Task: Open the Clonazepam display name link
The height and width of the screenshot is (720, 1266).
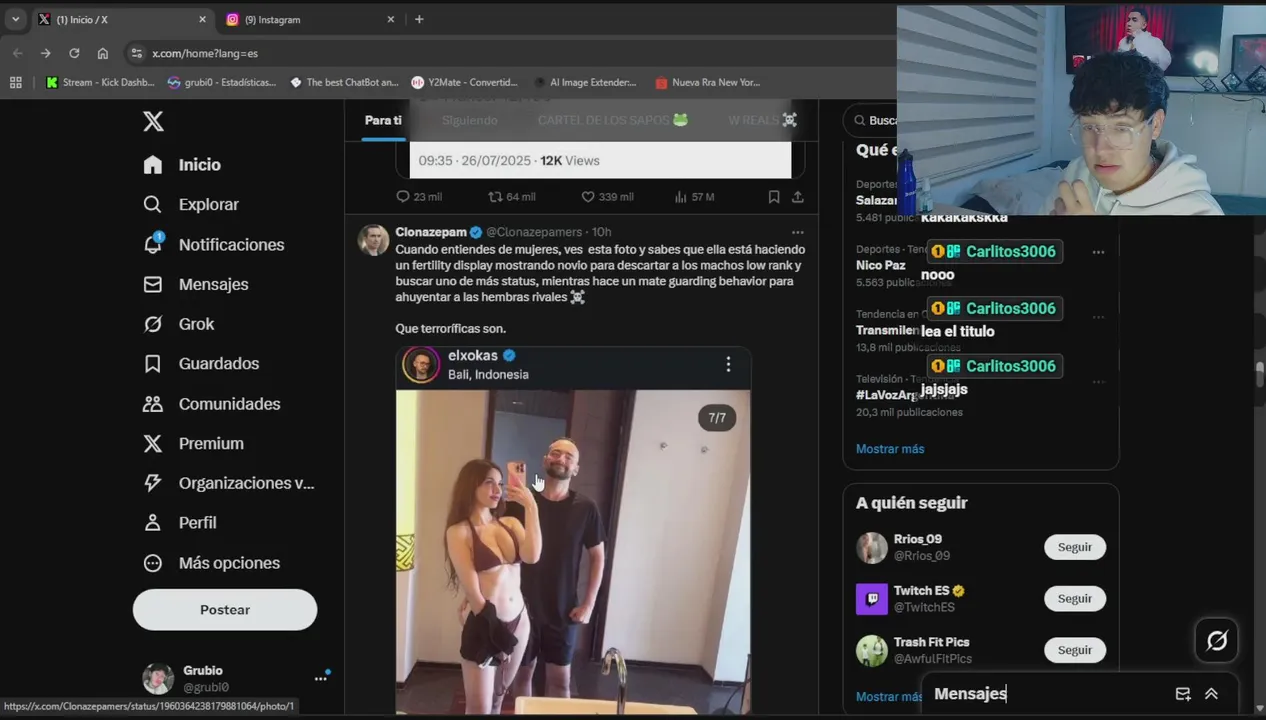Action: click(x=431, y=232)
